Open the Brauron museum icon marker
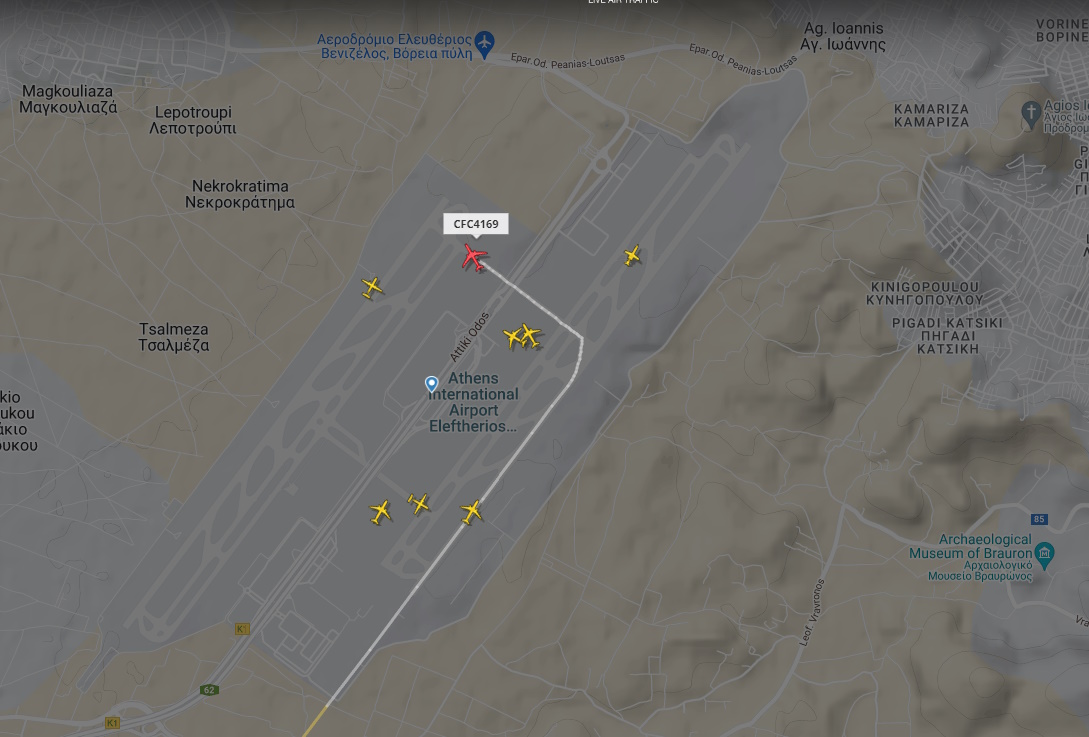Viewport: 1089px width, 737px height. tap(1044, 554)
